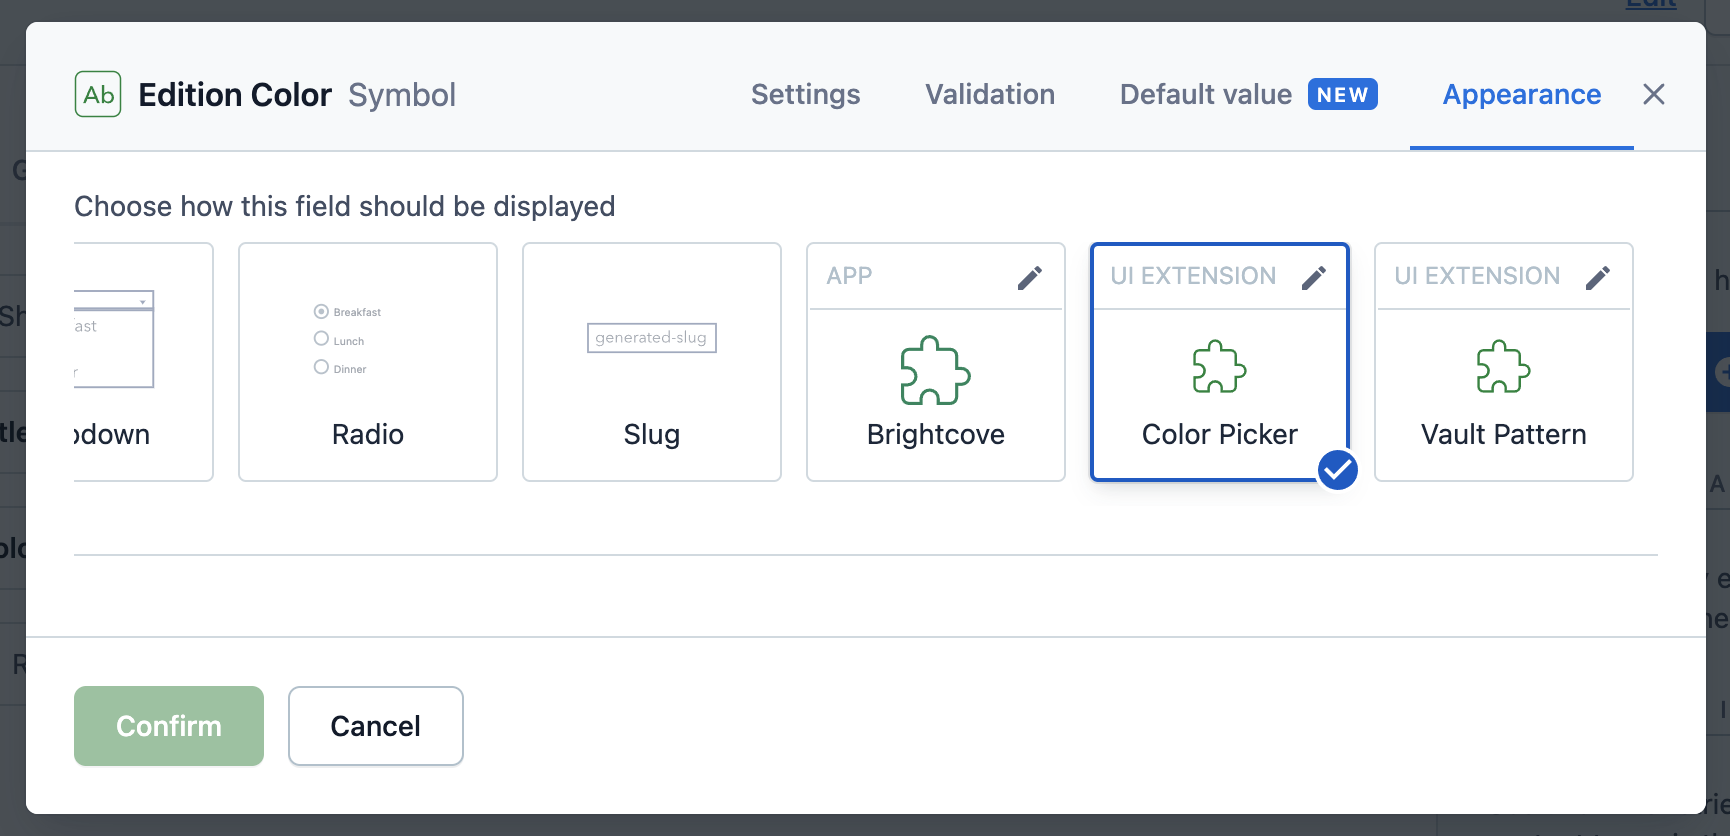Click the Cancel button
The width and height of the screenshot is (1730, 836).
tap(375, 726)
